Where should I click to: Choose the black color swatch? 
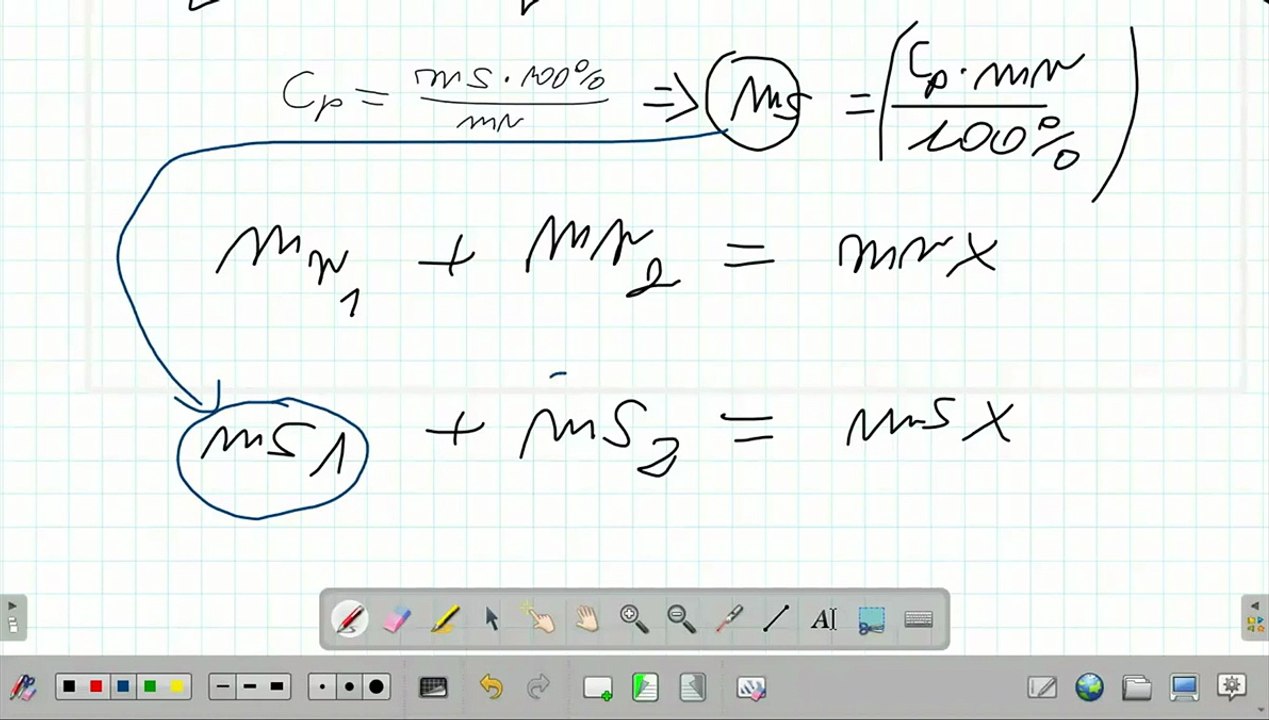69,687
